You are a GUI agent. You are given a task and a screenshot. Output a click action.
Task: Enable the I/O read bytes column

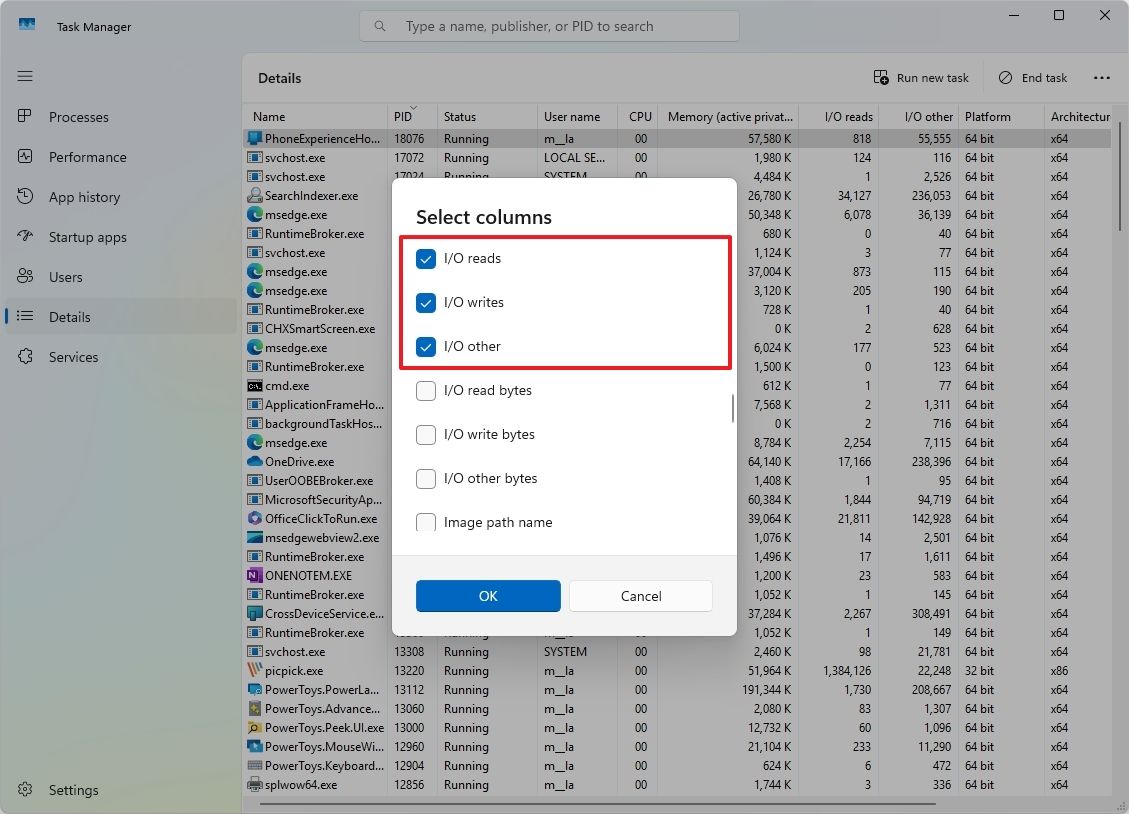(425, 391)
